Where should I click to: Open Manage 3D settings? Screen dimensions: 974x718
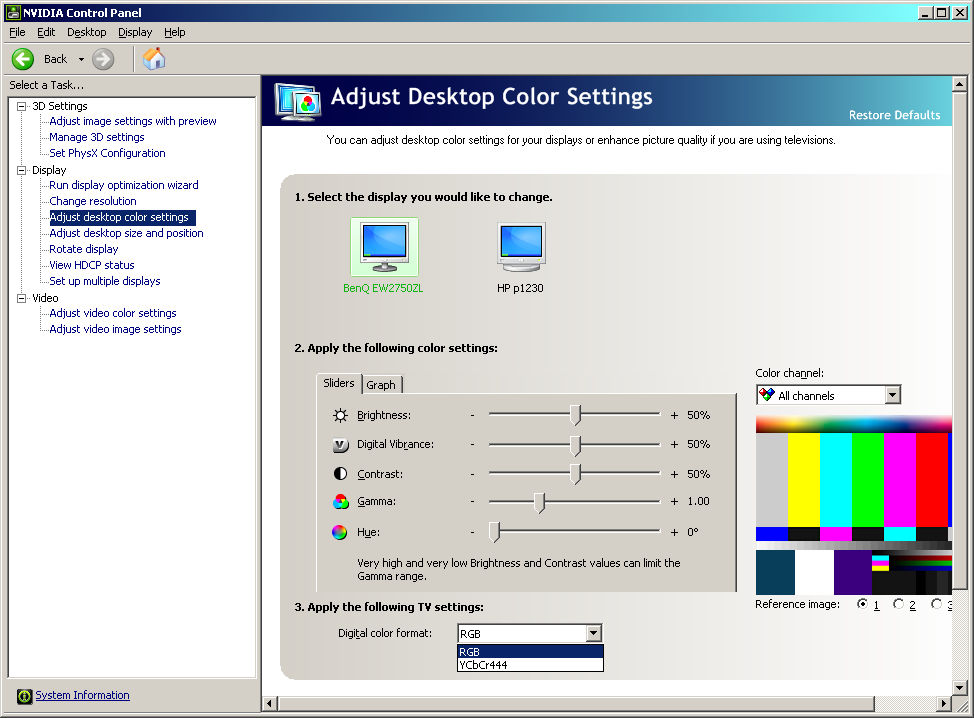97,137
